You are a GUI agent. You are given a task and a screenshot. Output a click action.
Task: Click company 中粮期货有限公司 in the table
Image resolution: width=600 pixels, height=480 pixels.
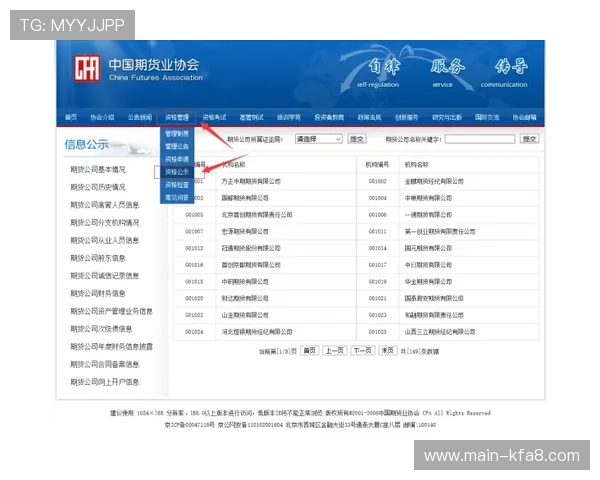click(428, 198)
